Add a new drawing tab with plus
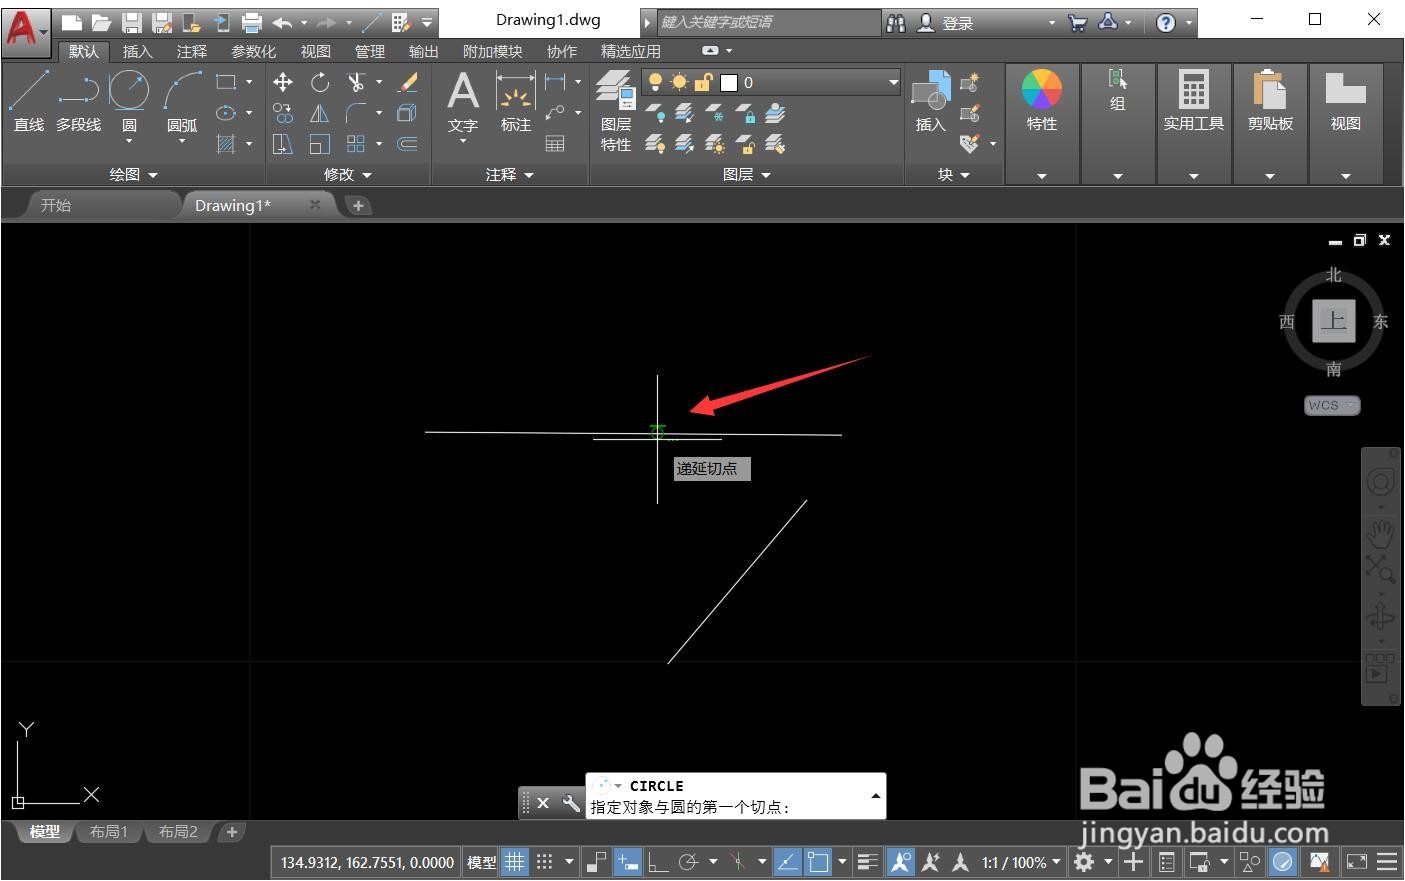This screenshot has height=881, width=1405. tap(358, 205)
